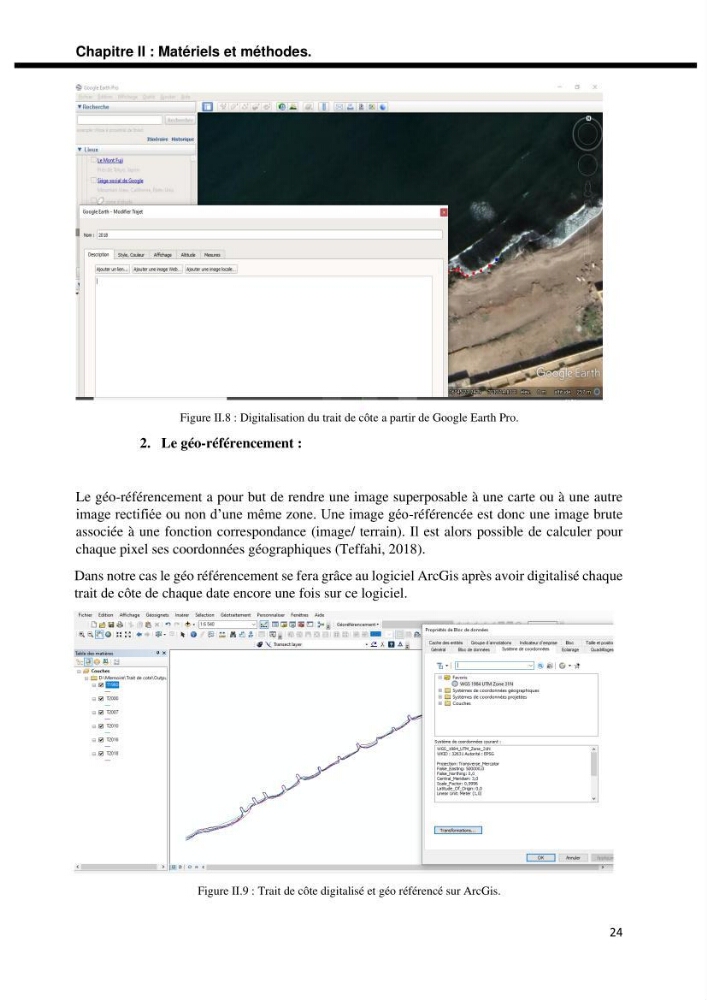Expand the Couches folder in coordinate system tree

pos(440,703)
